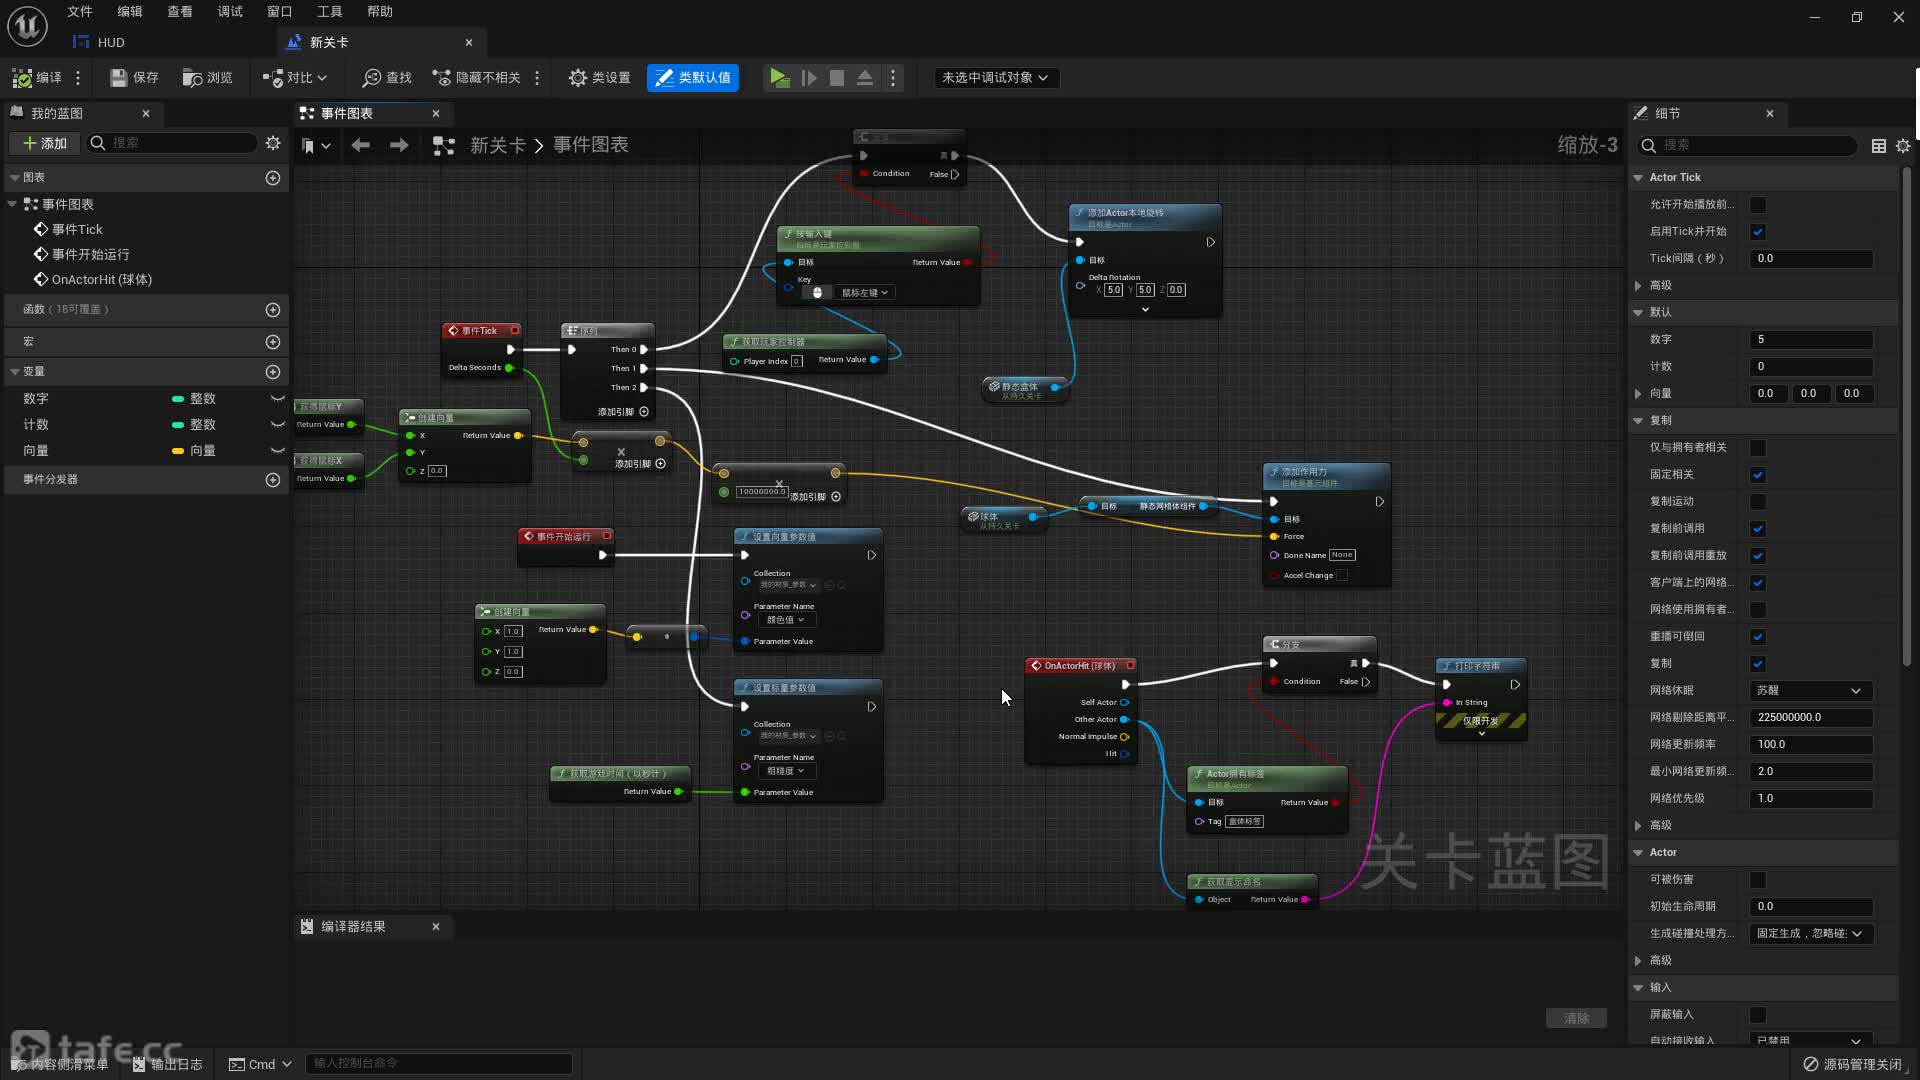
Task: Open My Blueprint panel settings gear
Action: 273,143
